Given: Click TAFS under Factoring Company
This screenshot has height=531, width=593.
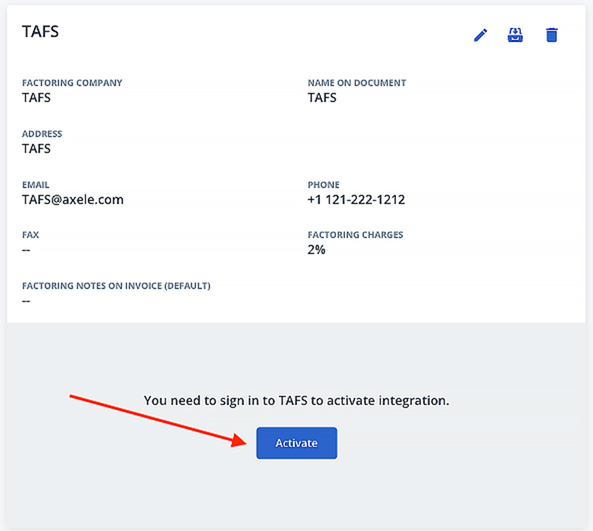Looking at the screenshot, I should click(36, 98).
